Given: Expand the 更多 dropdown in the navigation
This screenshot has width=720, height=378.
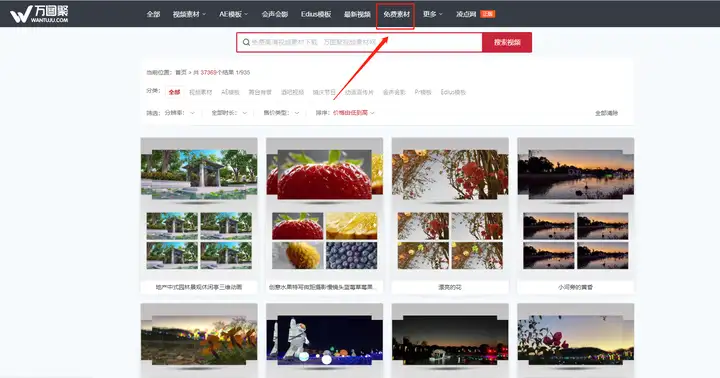Looking at the screenshot, I should pos(433,14).
